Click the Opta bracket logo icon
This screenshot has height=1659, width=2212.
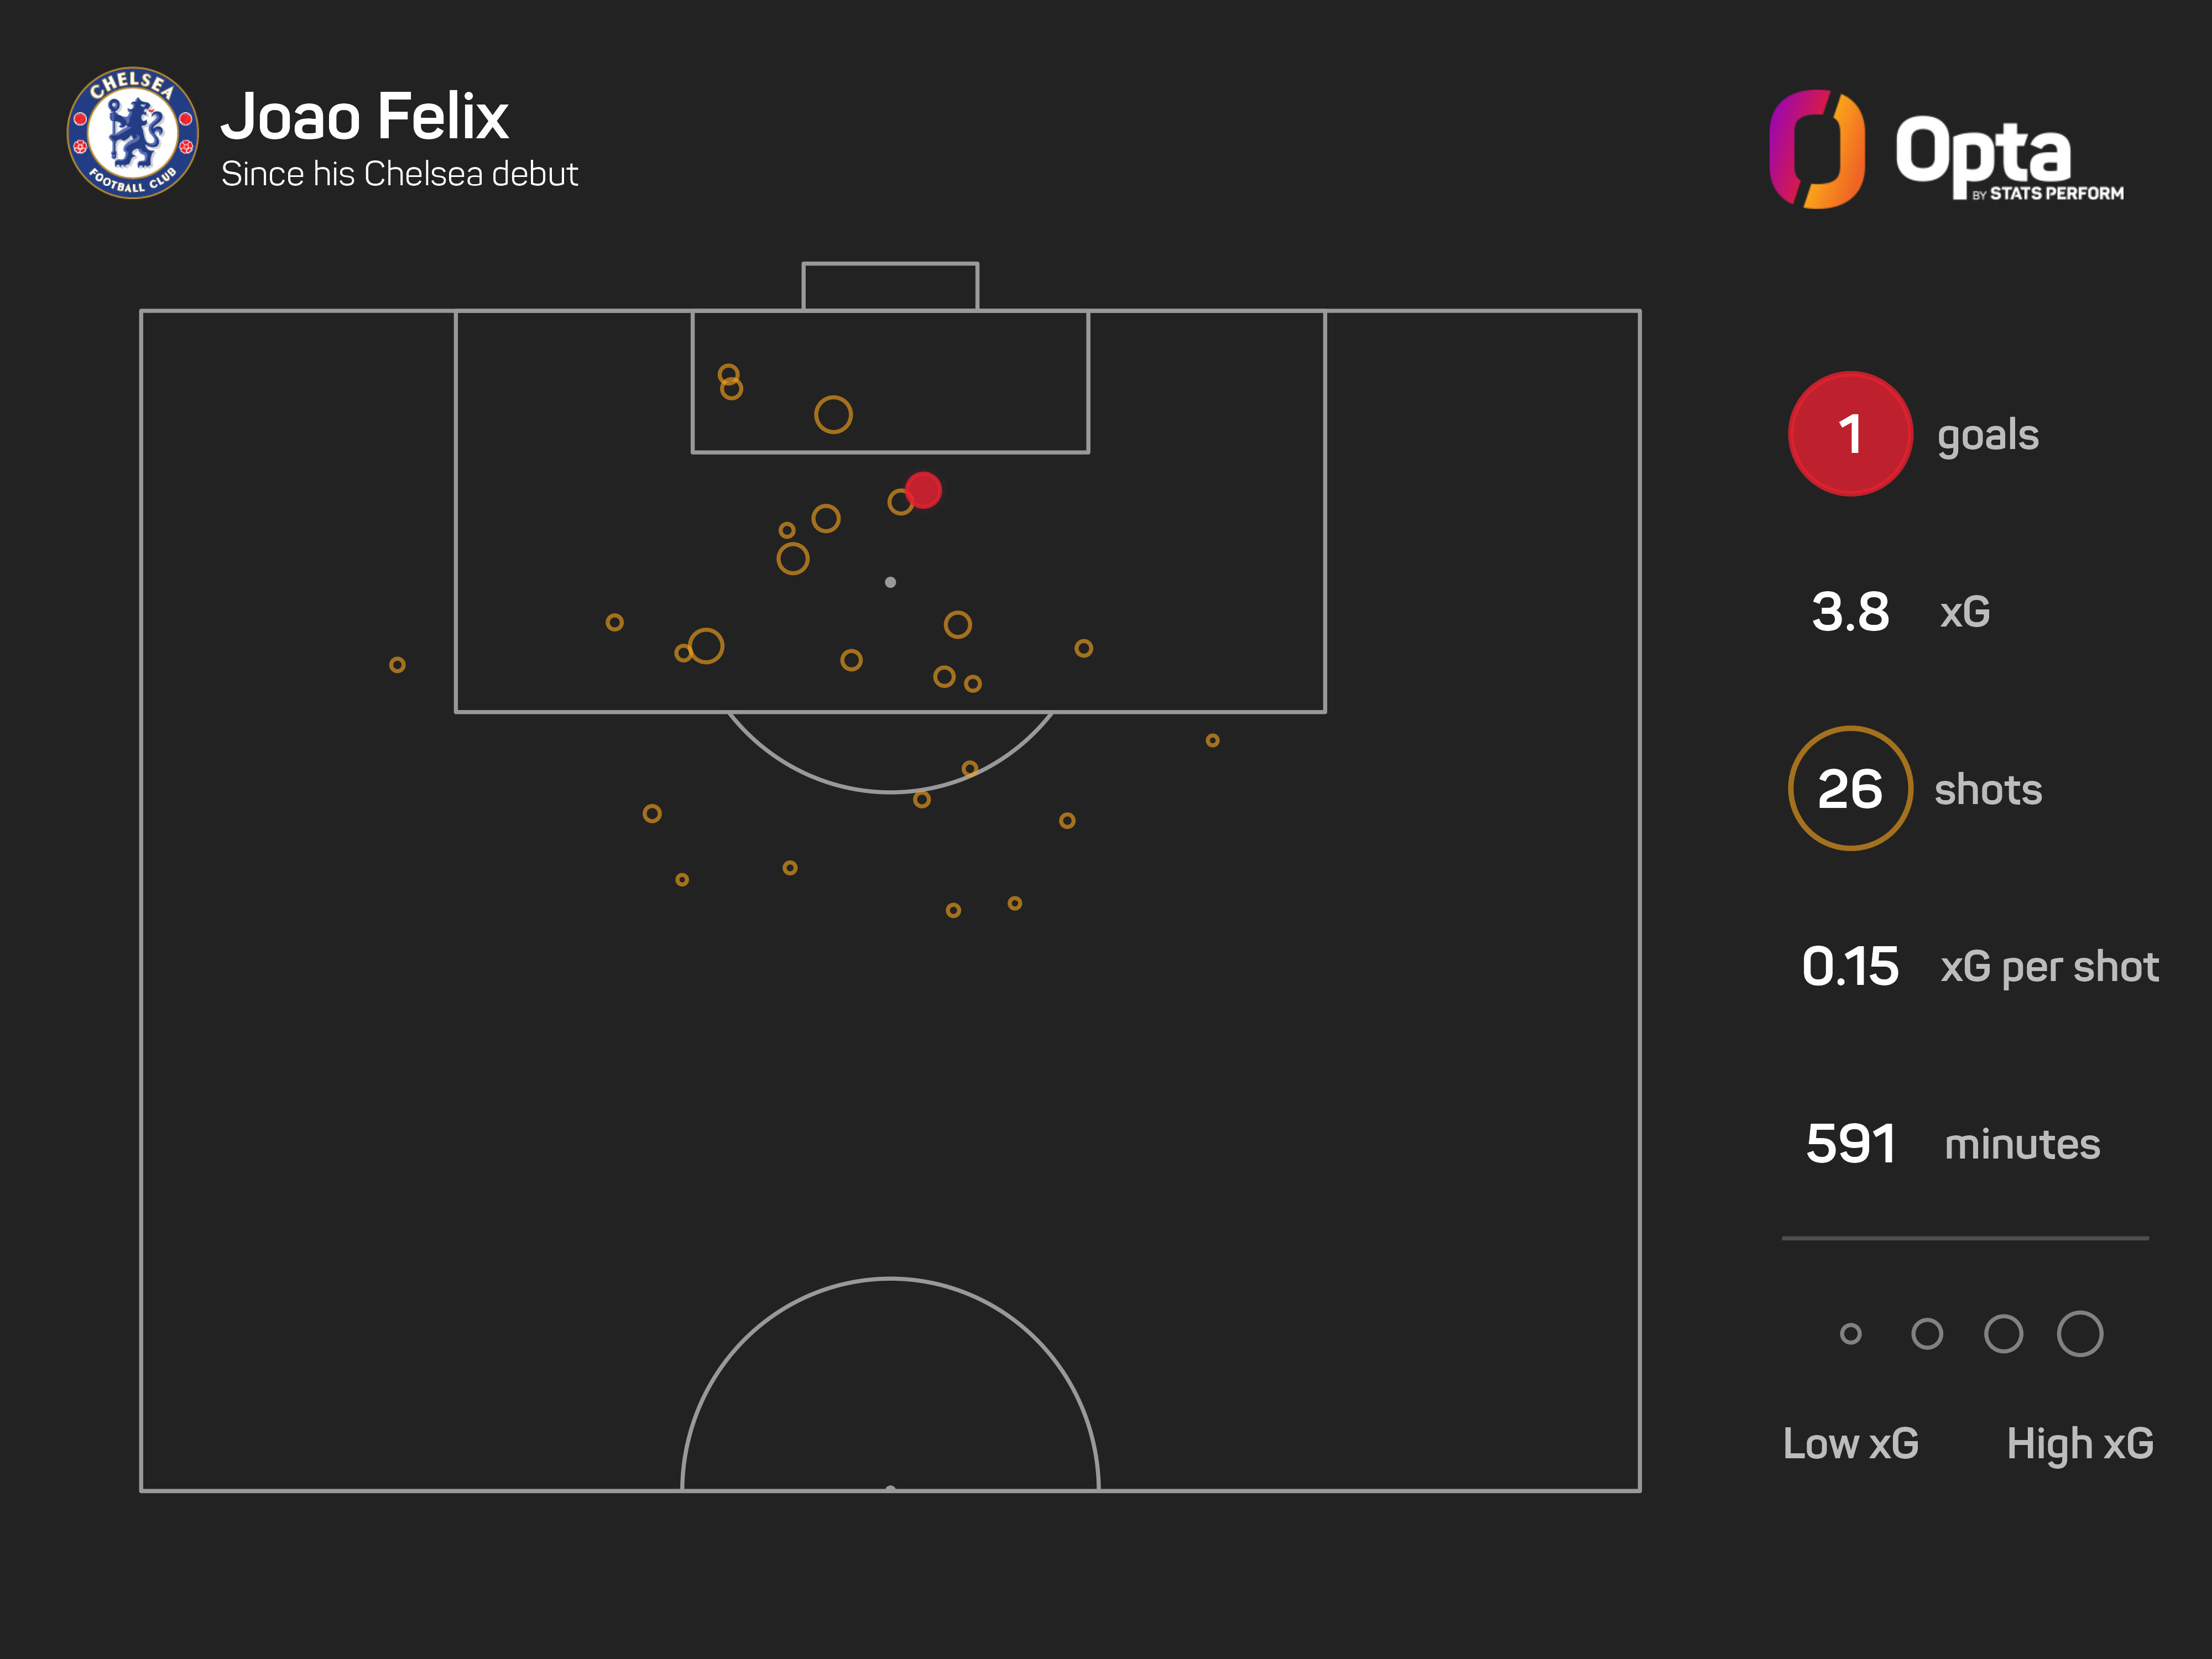pyautogui.click(x=1816, y=149)
